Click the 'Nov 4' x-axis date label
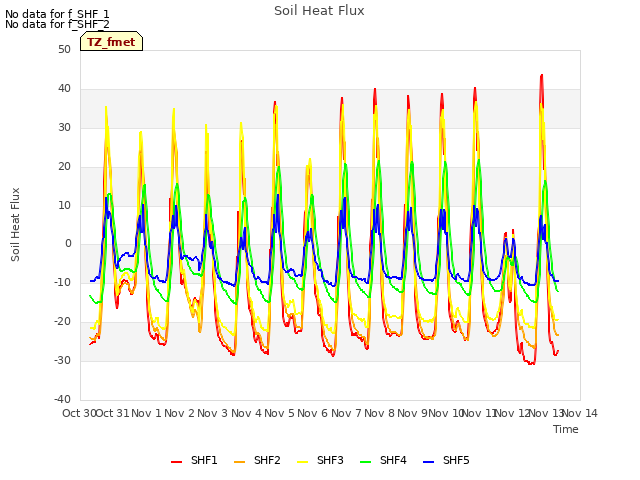640x480 pixels. click(x=247, y=413)
